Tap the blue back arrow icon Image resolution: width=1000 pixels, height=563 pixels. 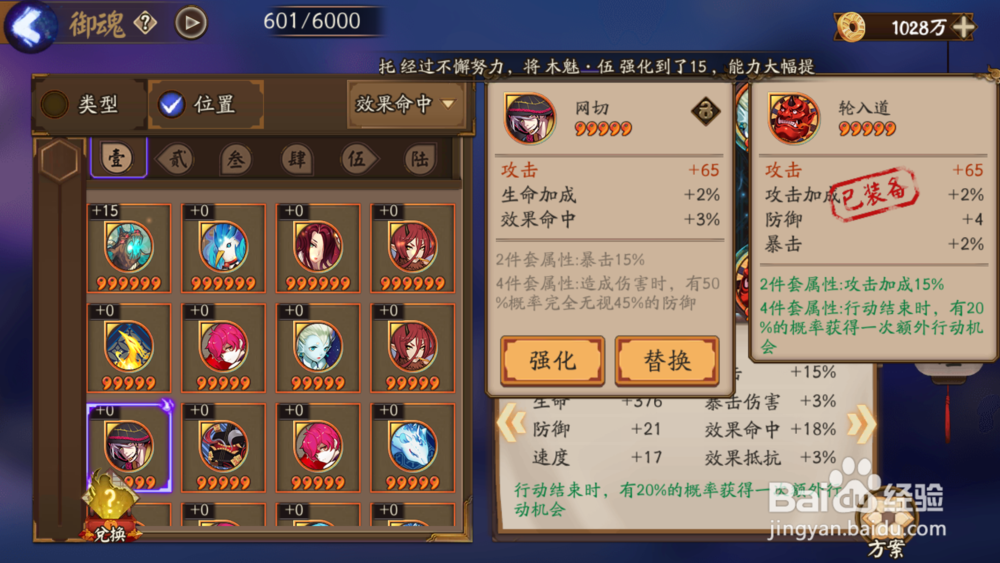click(29, 26)
